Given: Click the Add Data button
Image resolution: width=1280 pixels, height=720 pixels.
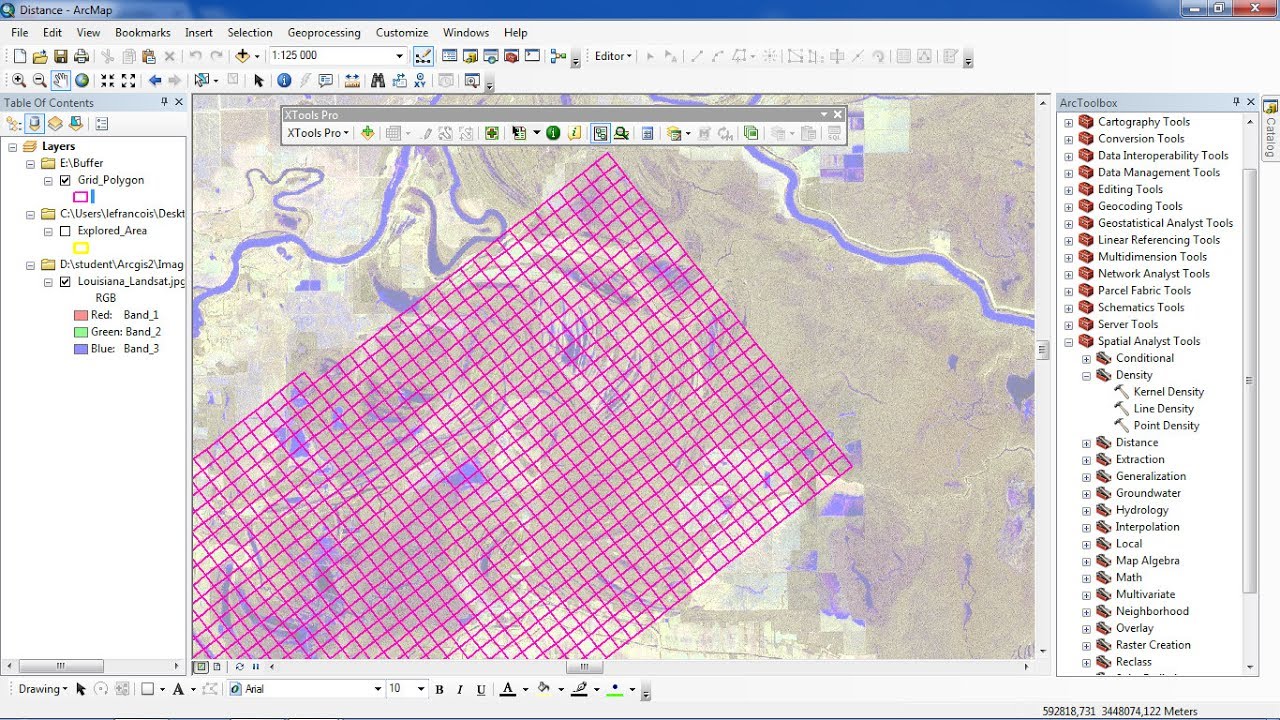Looking at the screenshot, I should click(x=242, y=56).
